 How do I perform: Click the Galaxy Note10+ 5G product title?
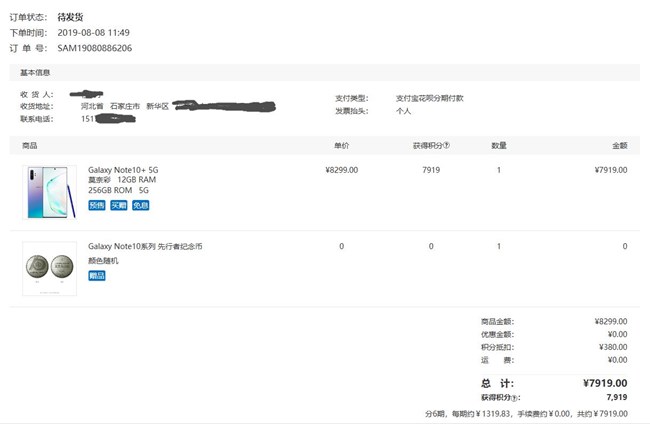123,170
